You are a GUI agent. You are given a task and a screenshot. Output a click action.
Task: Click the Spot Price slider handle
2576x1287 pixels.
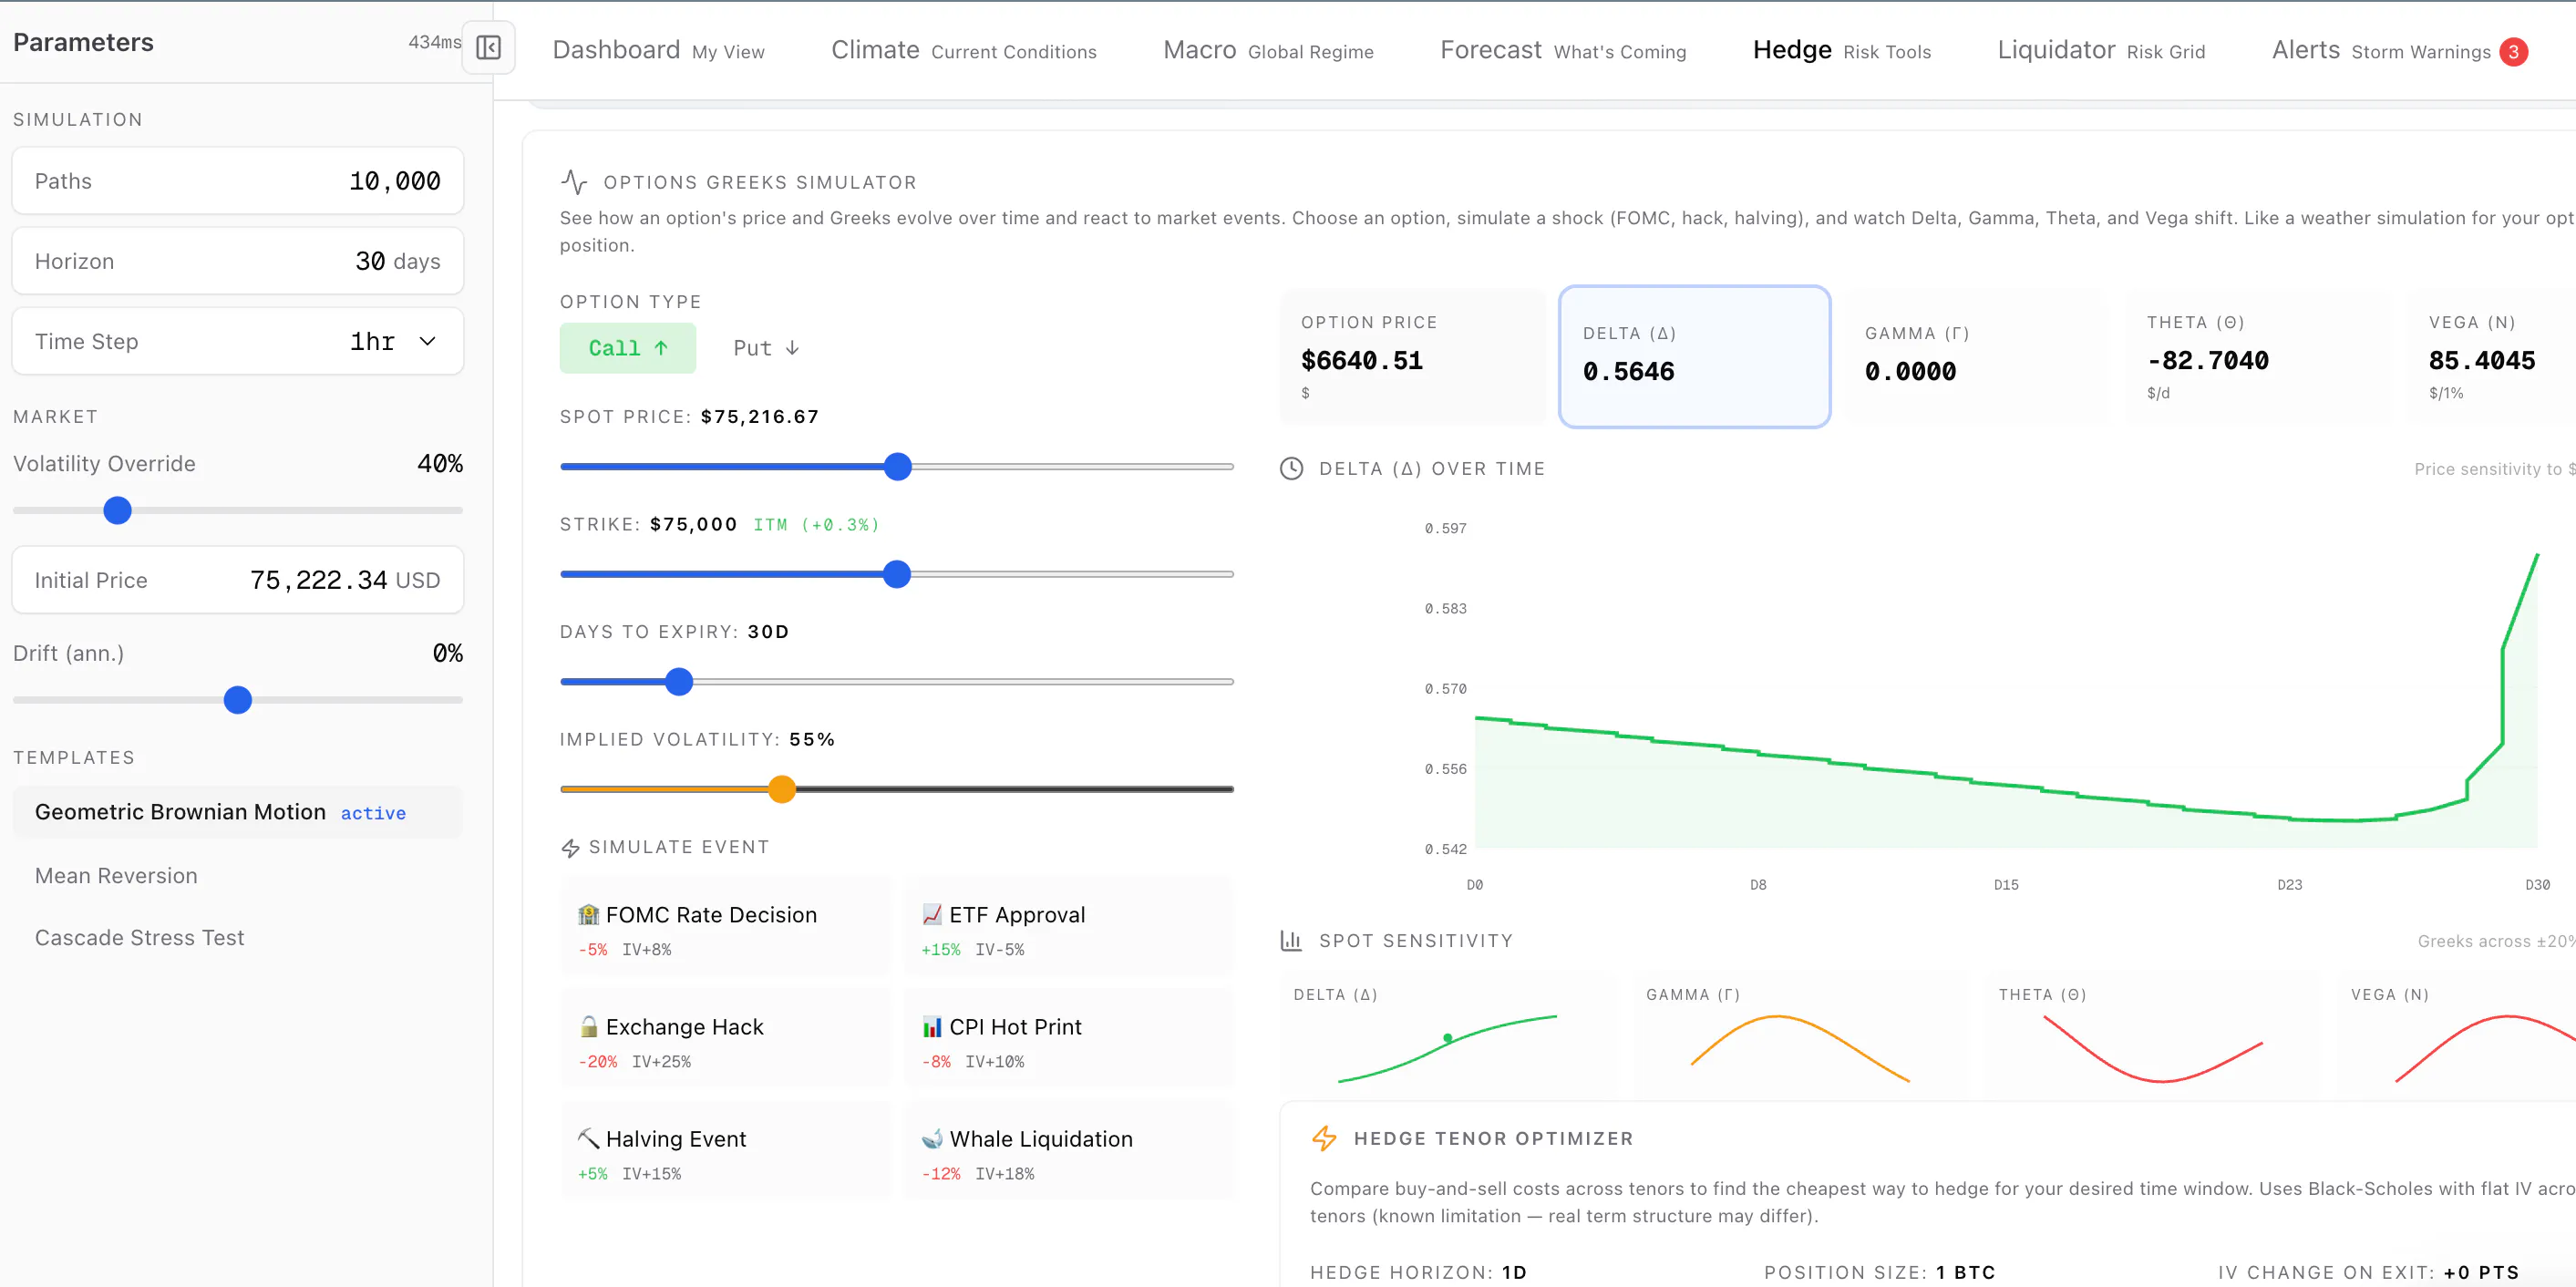pos(898,466)
